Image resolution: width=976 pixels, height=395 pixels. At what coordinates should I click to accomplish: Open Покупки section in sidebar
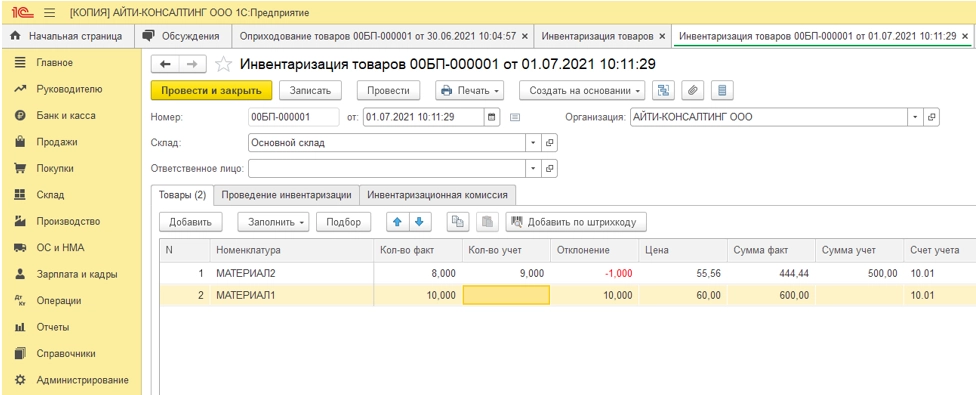(x=55, y=169)
